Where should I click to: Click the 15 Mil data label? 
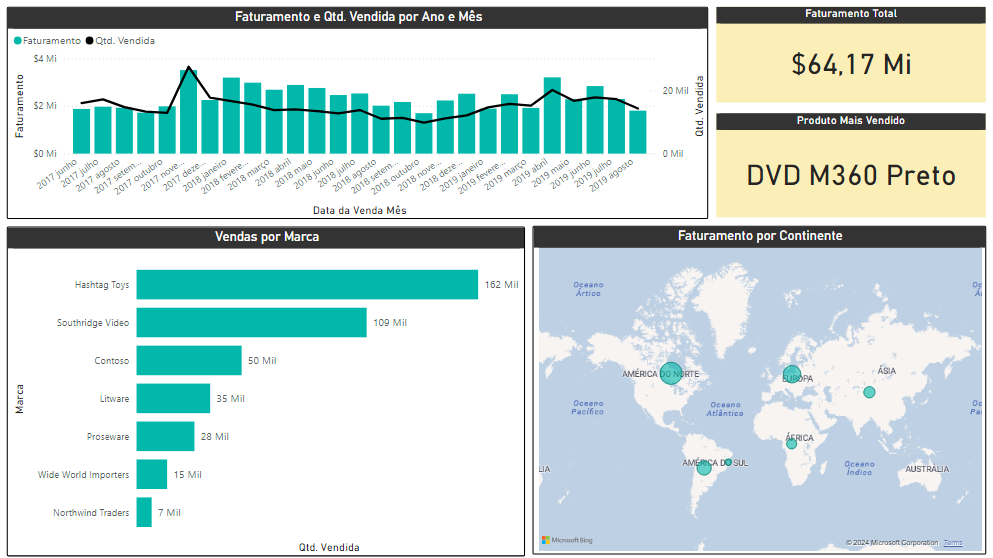coord(187,475)
